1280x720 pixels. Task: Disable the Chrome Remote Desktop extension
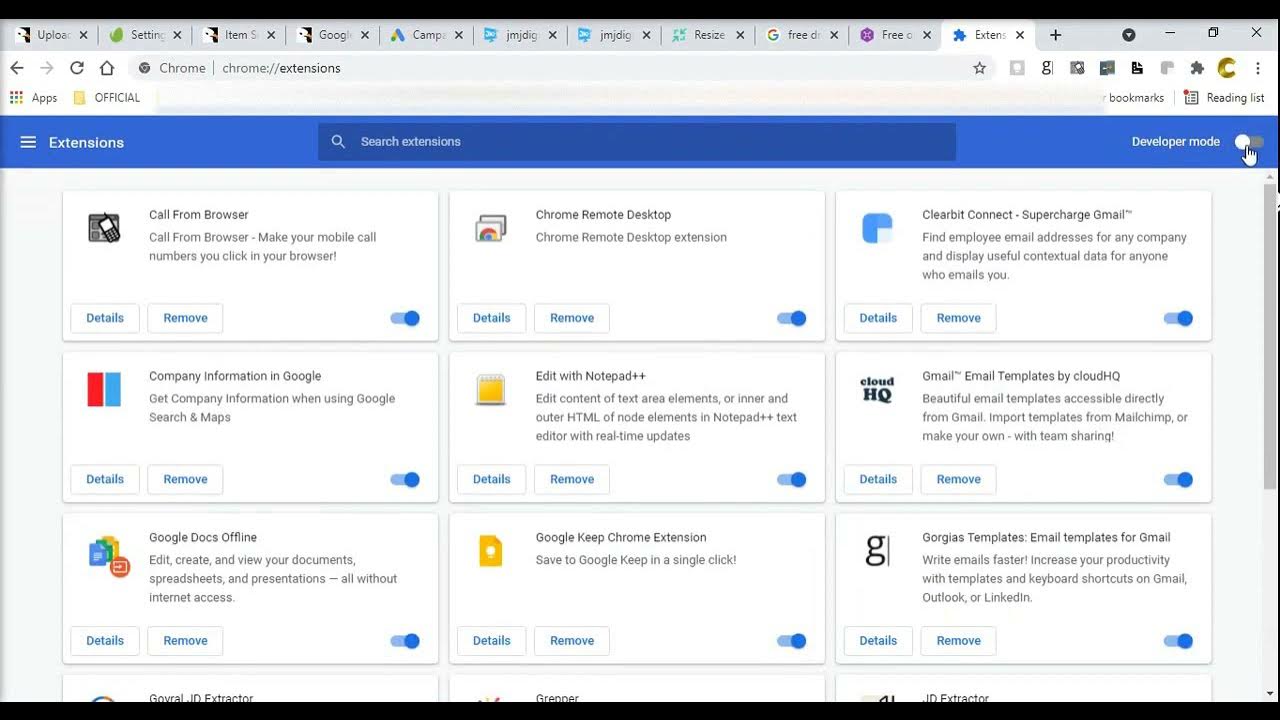792,318
